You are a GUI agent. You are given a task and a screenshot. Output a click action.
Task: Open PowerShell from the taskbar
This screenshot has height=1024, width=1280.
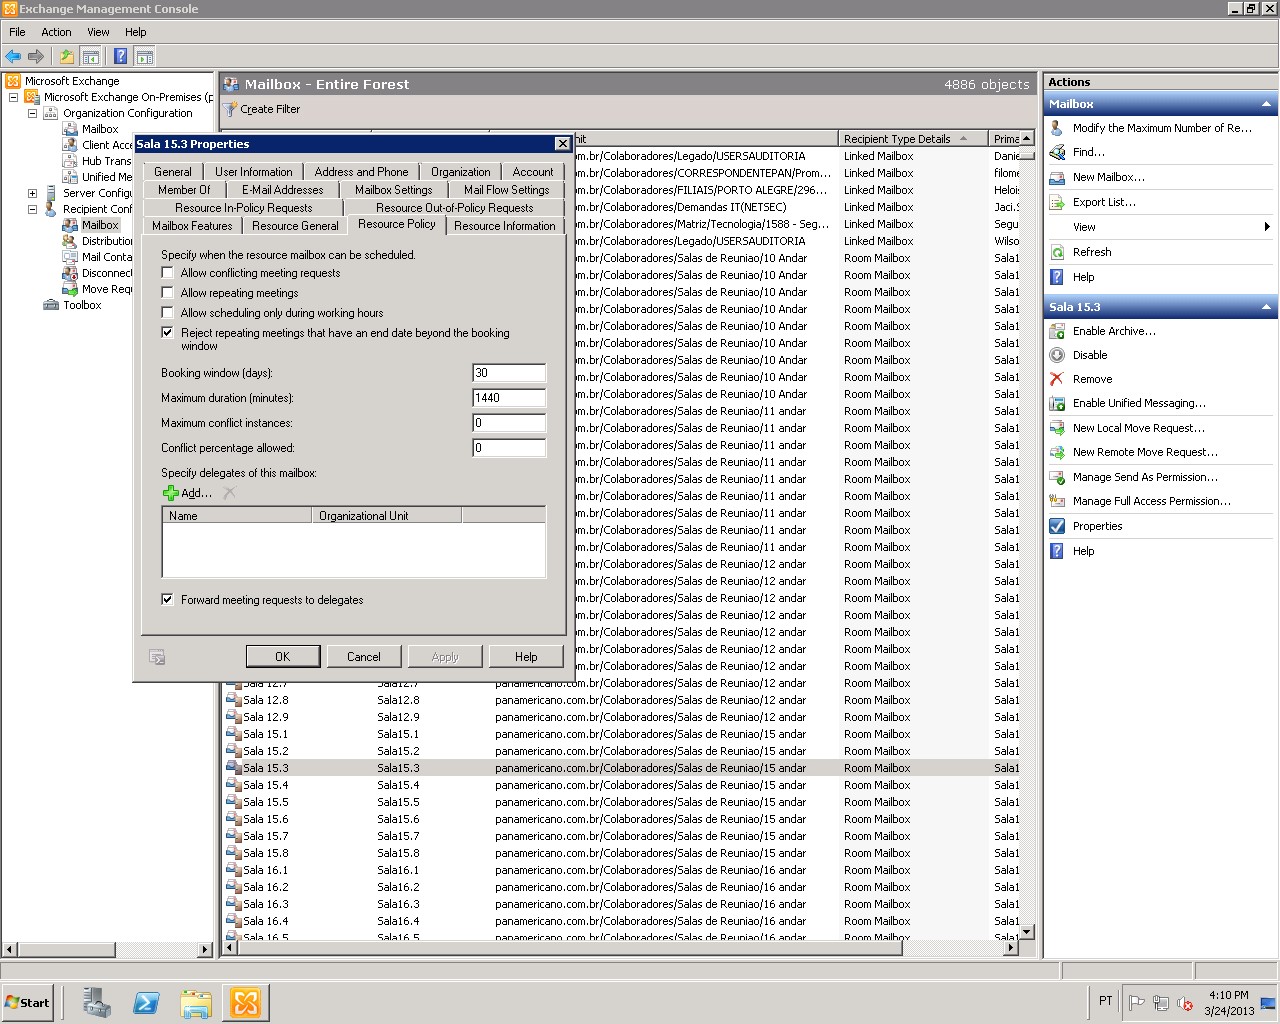146,1002
